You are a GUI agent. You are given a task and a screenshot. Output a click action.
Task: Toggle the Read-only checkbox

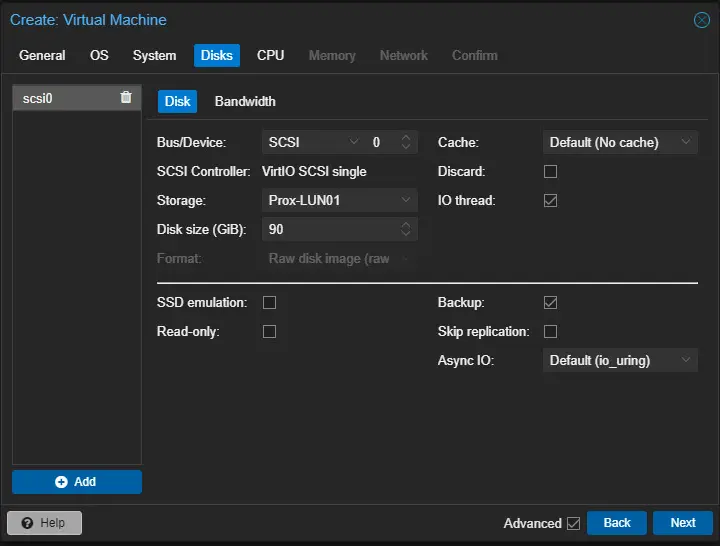(269, 332)
